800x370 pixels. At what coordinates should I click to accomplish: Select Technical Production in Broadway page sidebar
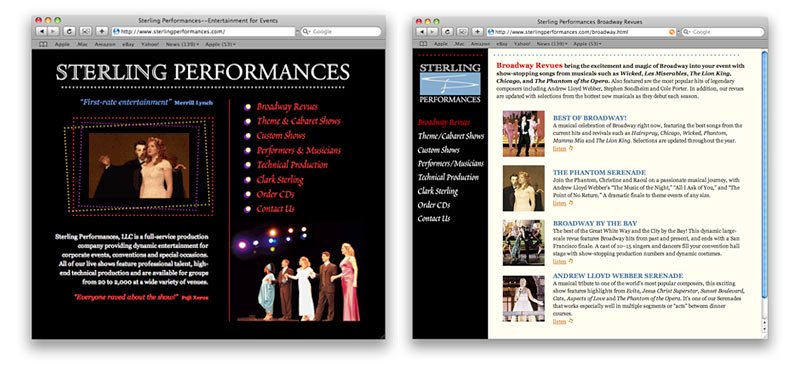448,178
